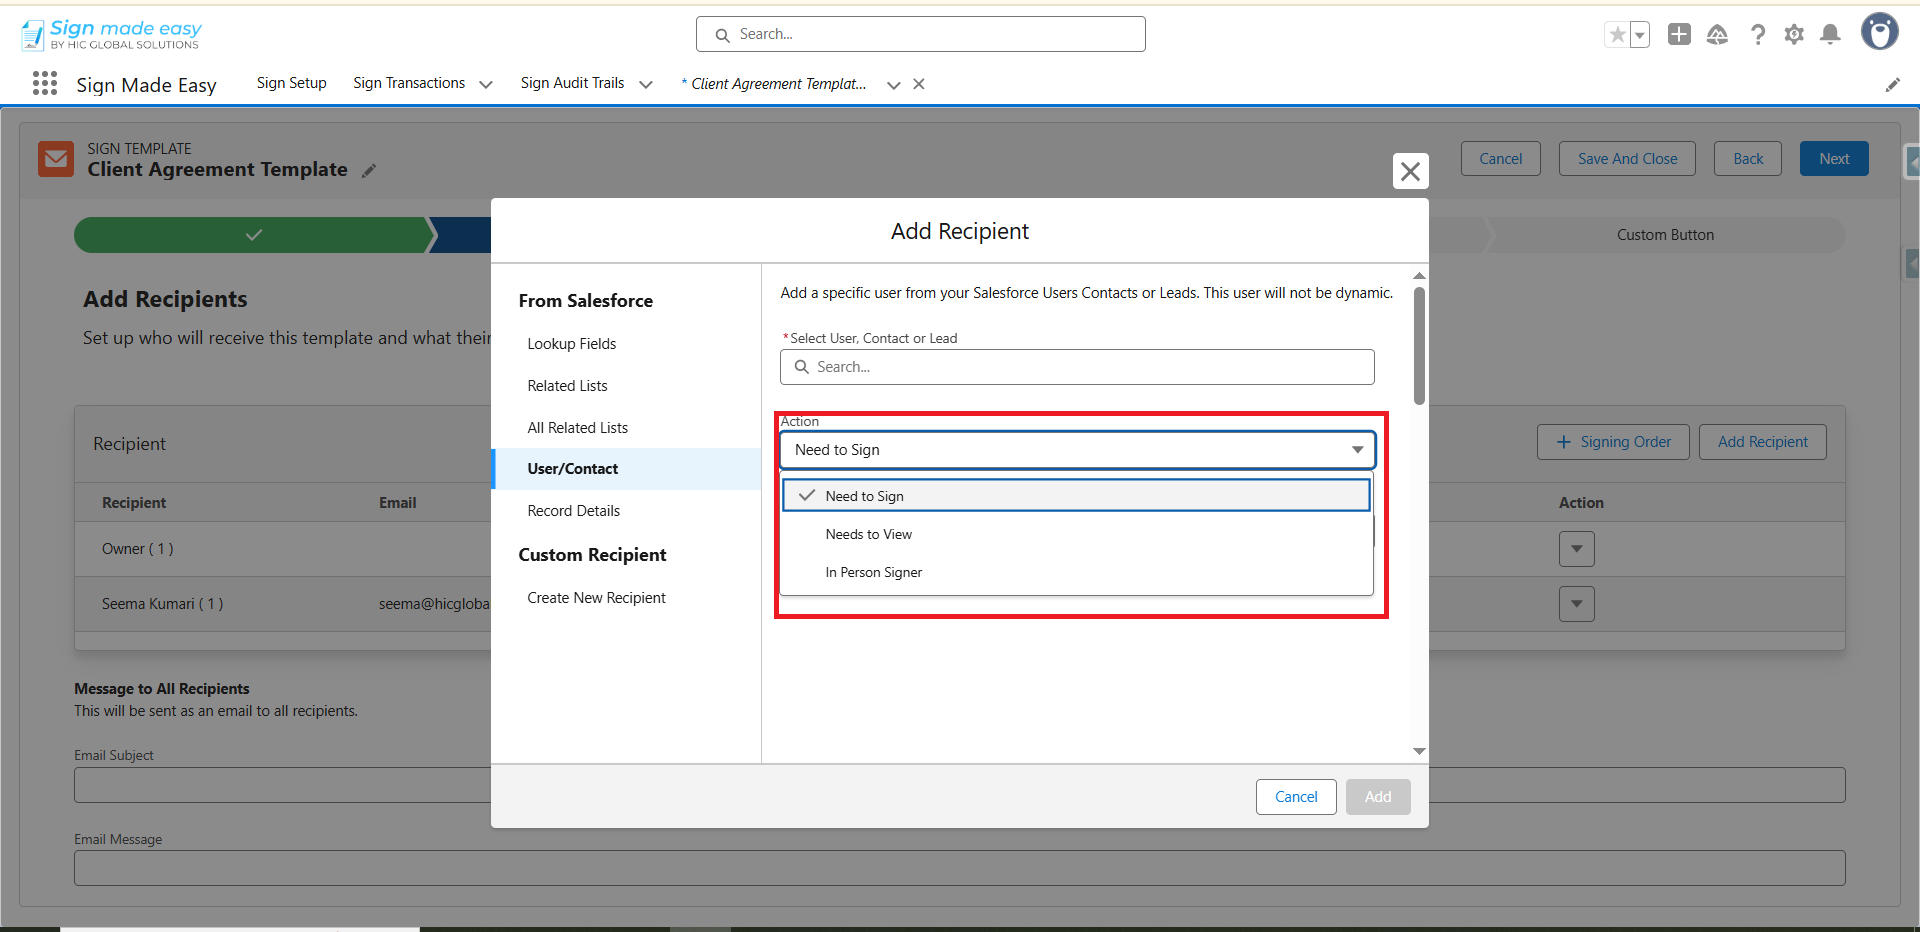Click the Save And Close button
This screenshot has height=932, width=1920.
(1626, 159)
